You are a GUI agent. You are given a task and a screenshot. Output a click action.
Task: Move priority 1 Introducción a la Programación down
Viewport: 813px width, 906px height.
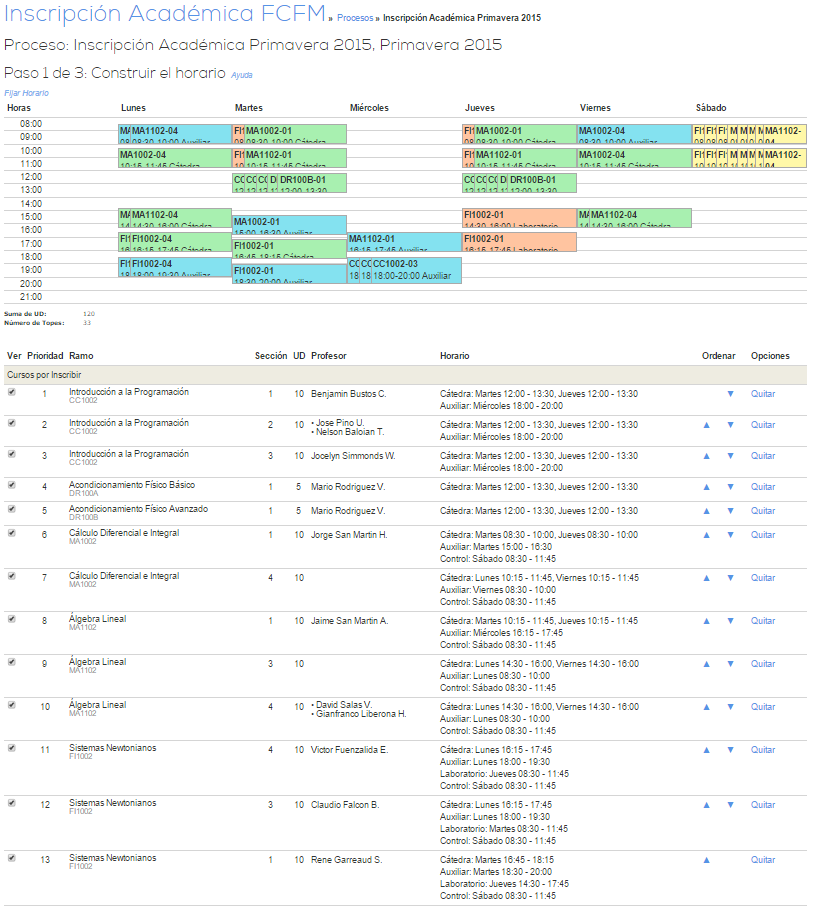click(x=730, y=394)
